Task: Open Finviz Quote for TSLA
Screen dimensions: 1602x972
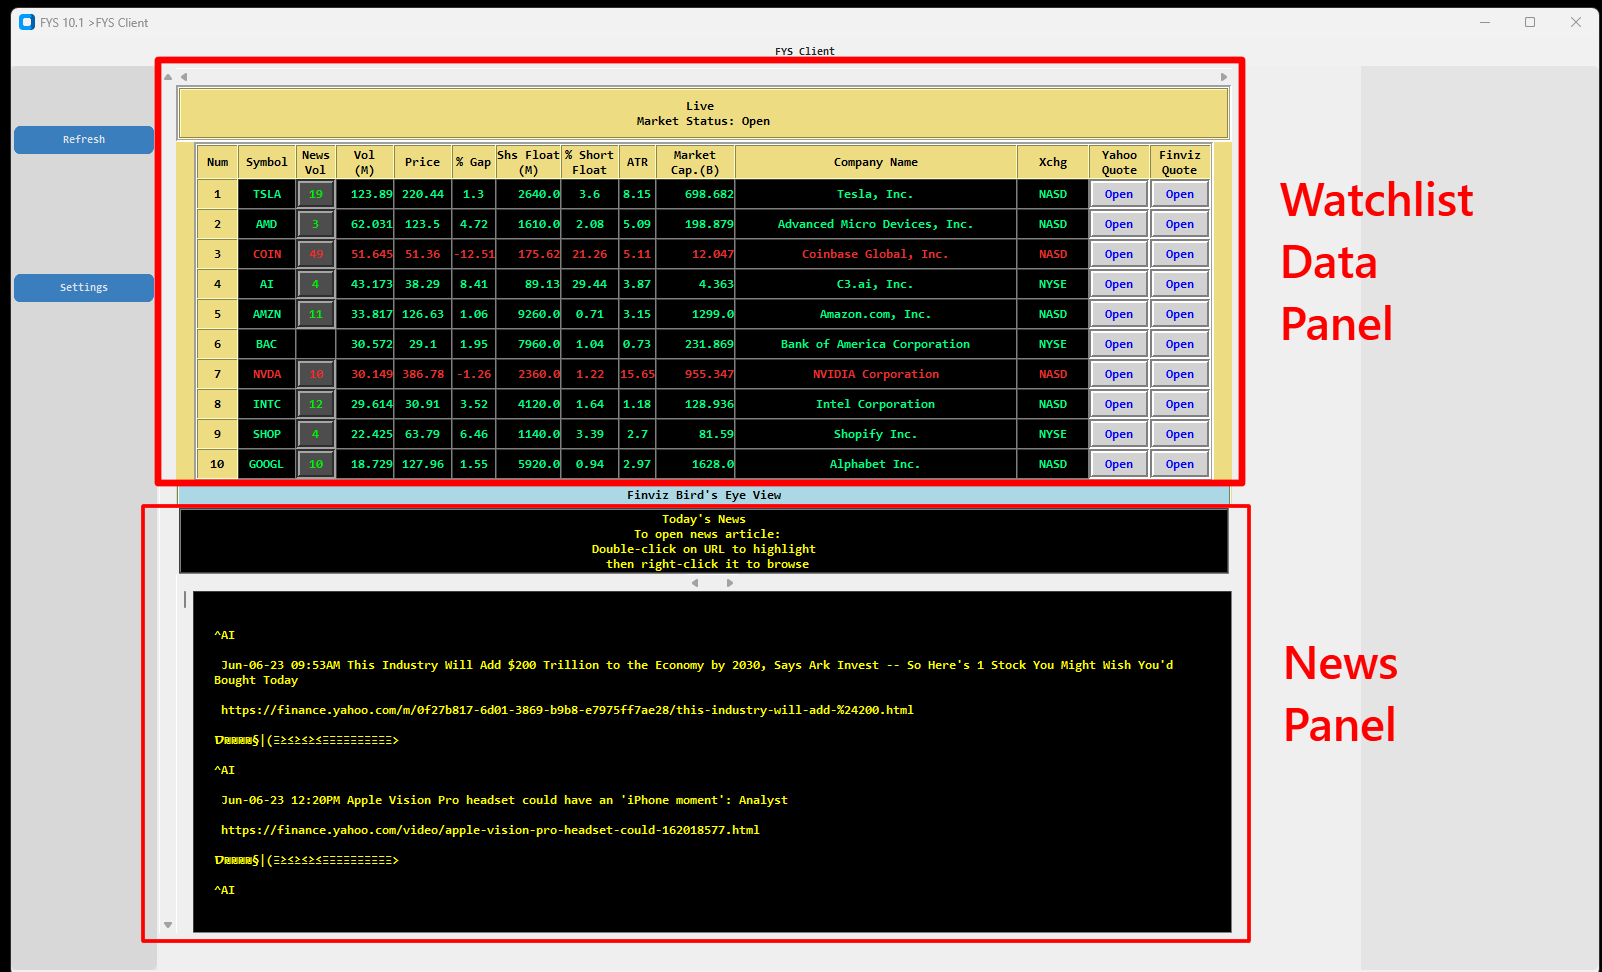Action: [x=1180, y=194]
